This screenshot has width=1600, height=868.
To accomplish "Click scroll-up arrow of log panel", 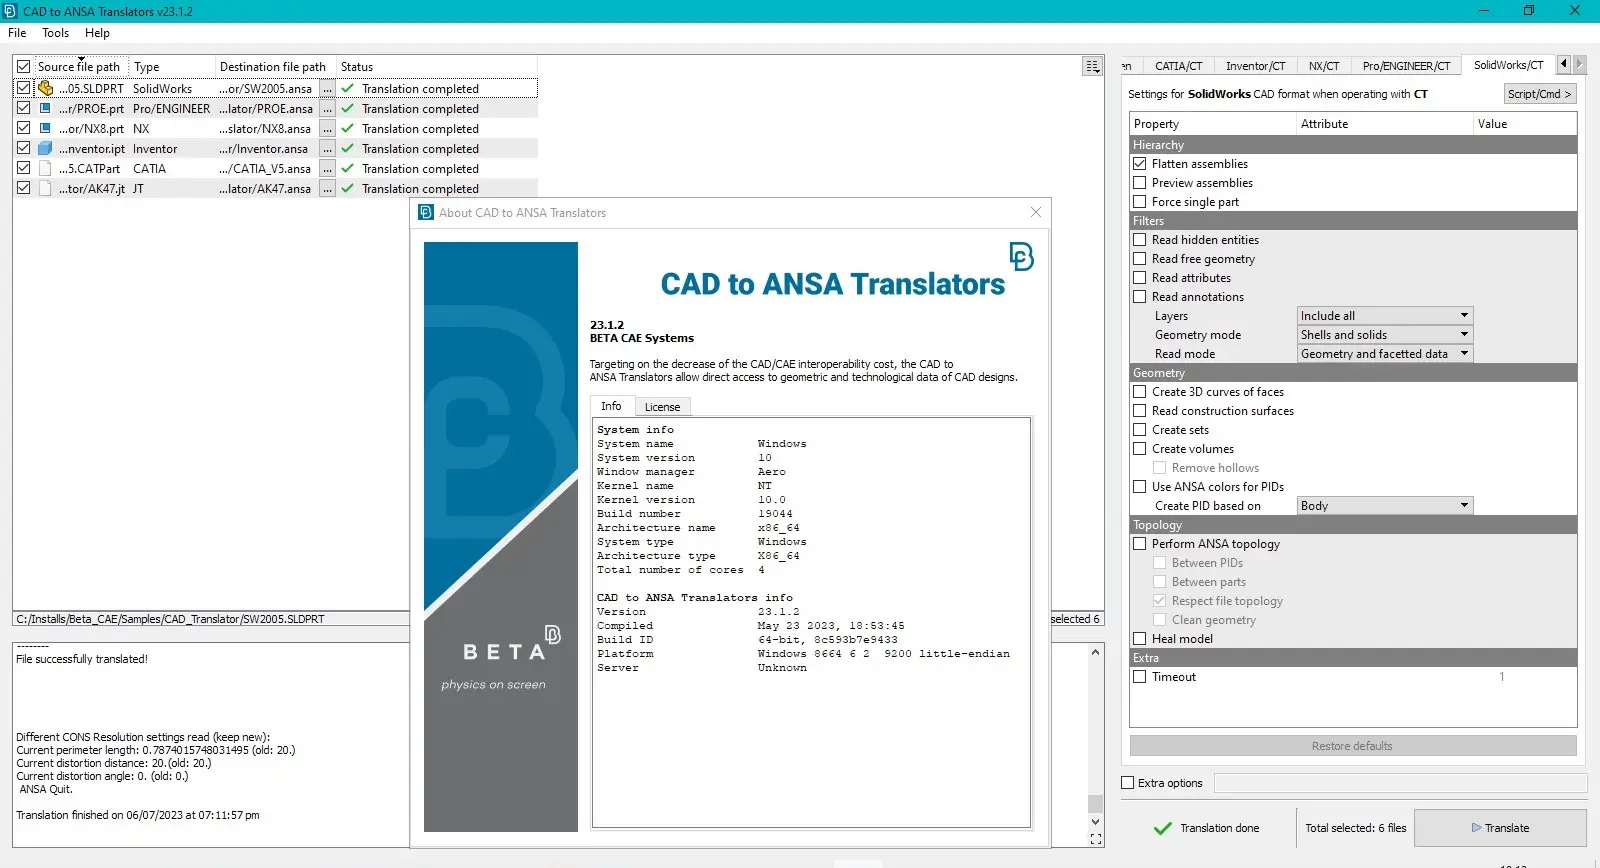I will (x=1095, y=652).
